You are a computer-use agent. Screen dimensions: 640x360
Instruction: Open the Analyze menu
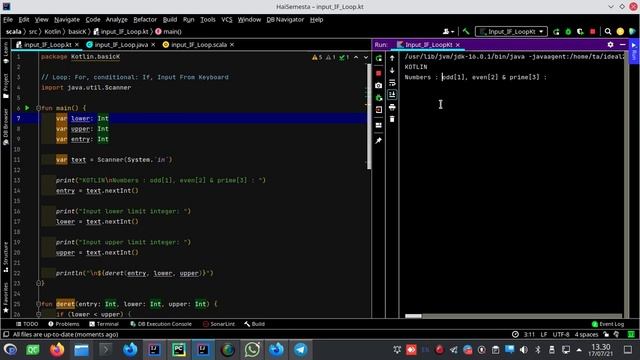(116, 20)
